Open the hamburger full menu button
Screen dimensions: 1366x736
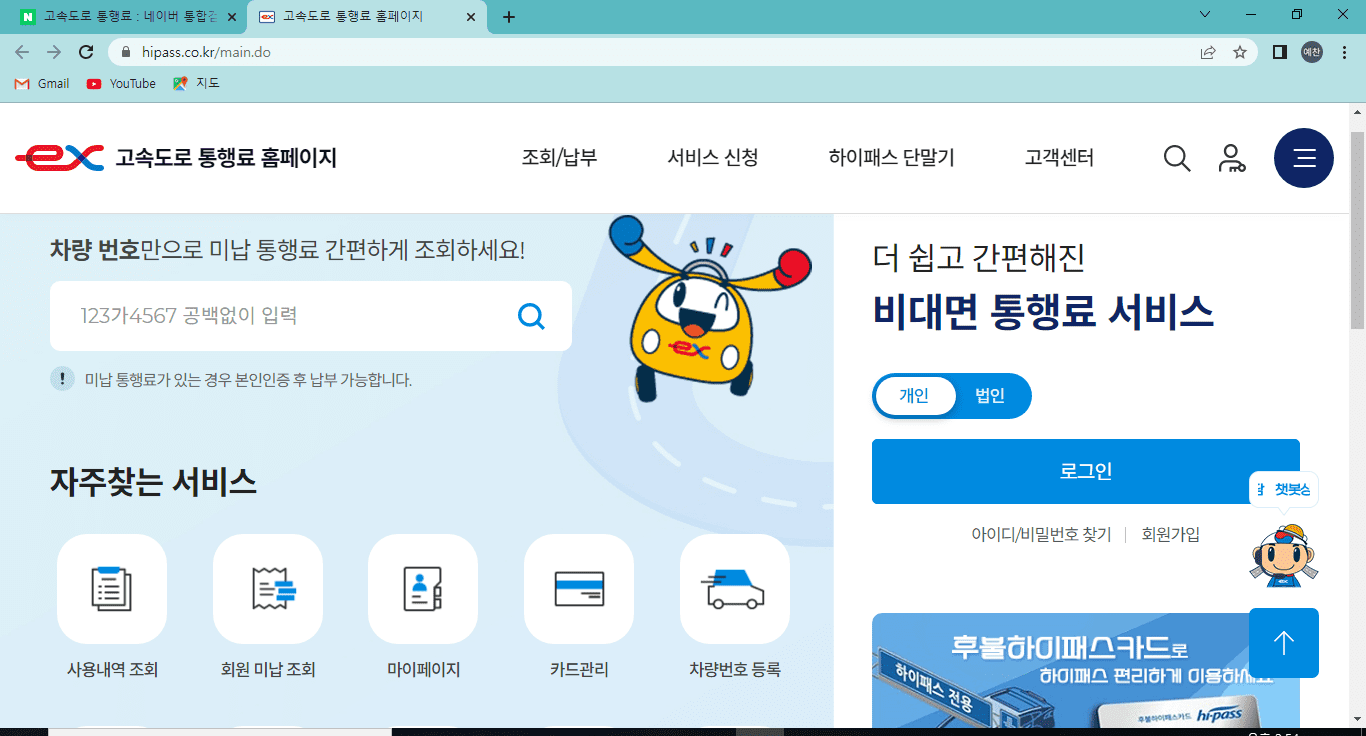[x=1304, y=158]
